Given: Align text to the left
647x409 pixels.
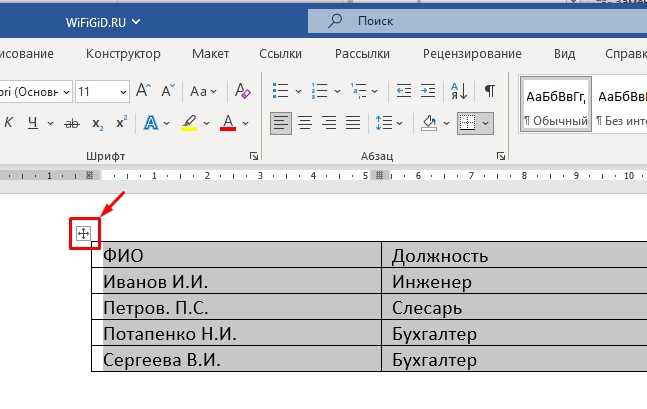Looking at the screenshot, I should 281,123.
